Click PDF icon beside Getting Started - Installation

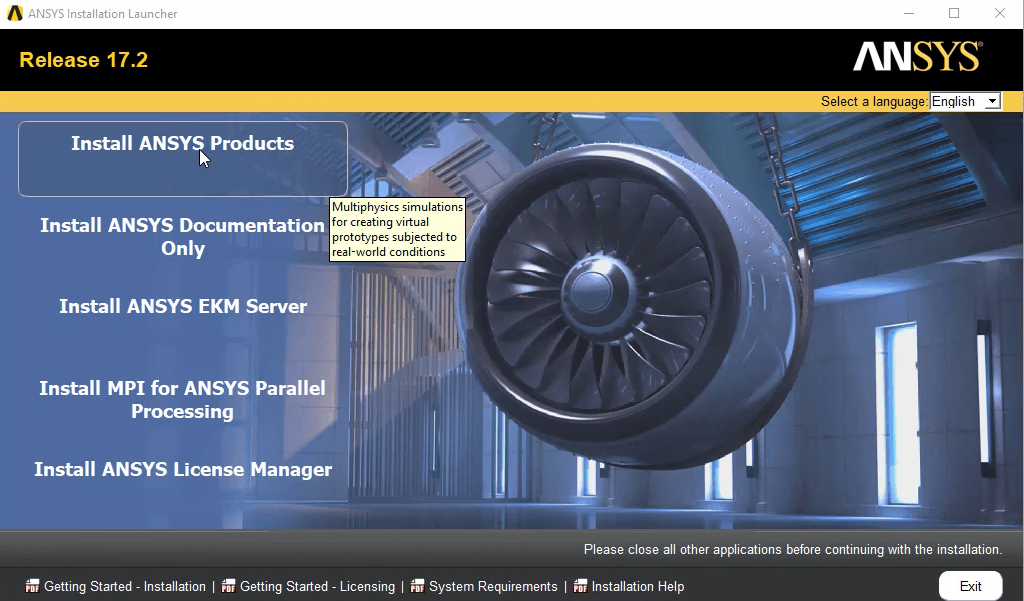coord(32,586)
